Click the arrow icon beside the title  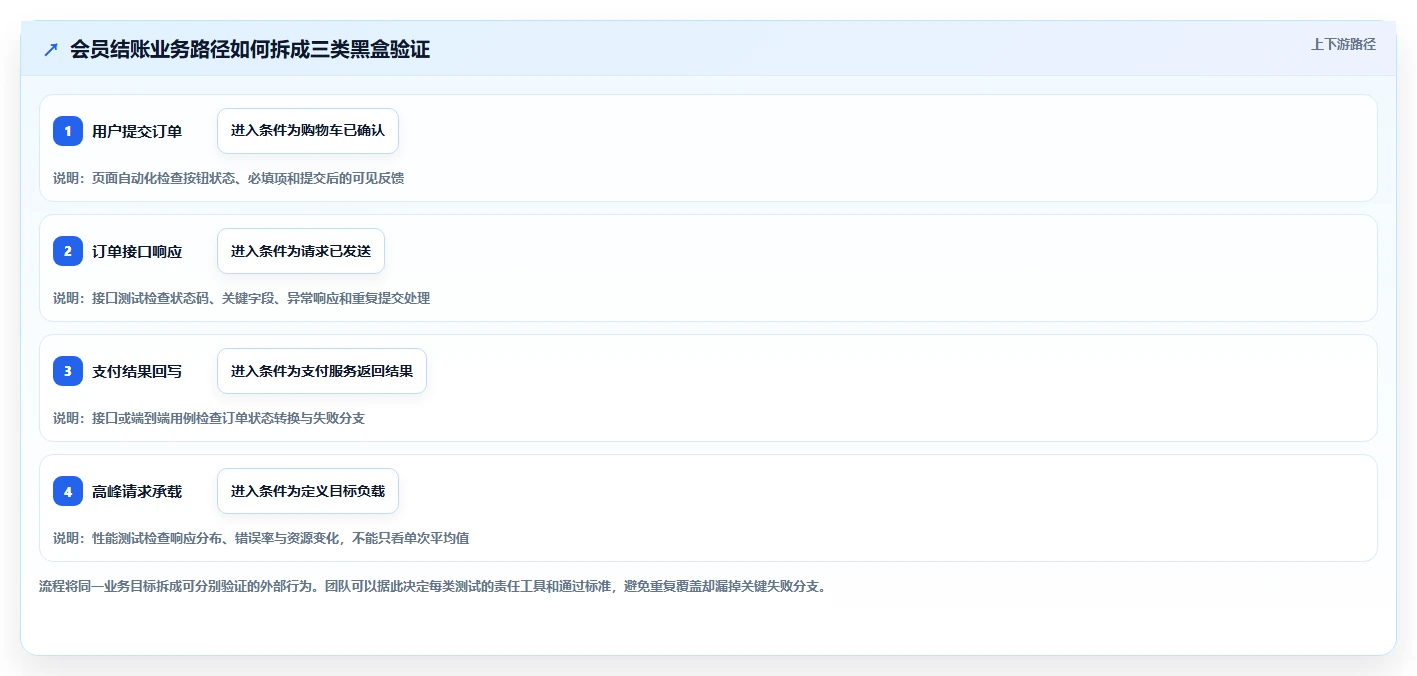click(x=51, y=49)
